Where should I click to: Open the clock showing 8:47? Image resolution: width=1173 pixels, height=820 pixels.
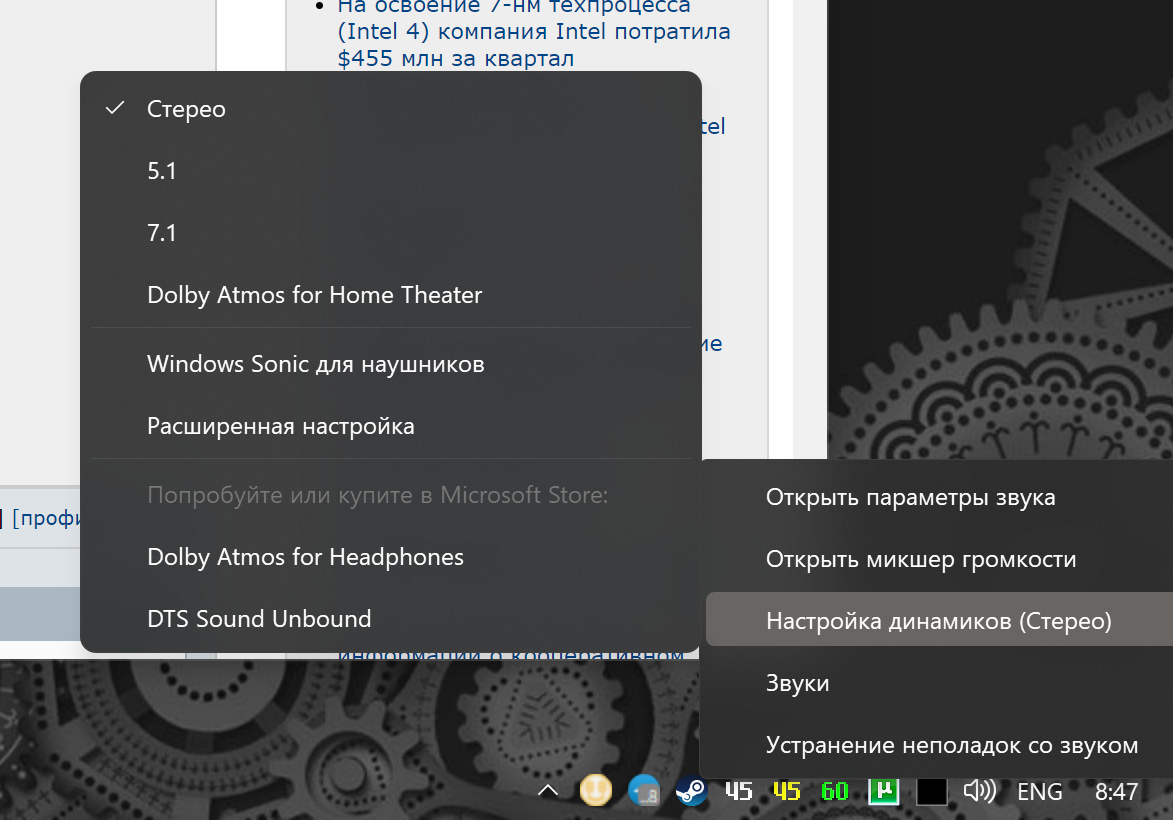(1117, 792)
